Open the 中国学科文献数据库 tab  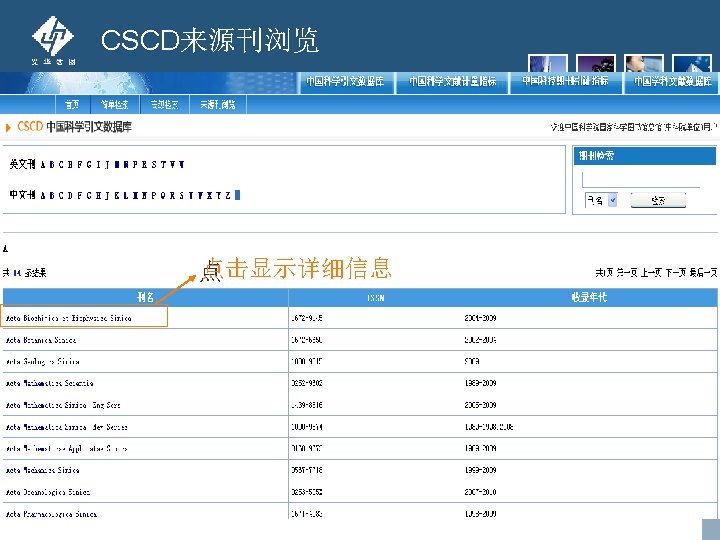point(672,81)
